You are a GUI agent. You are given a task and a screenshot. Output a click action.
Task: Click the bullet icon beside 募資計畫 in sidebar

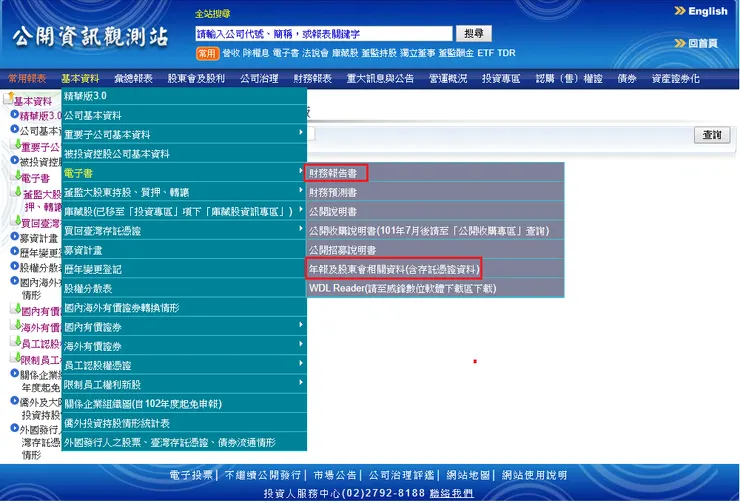(15, 236)
